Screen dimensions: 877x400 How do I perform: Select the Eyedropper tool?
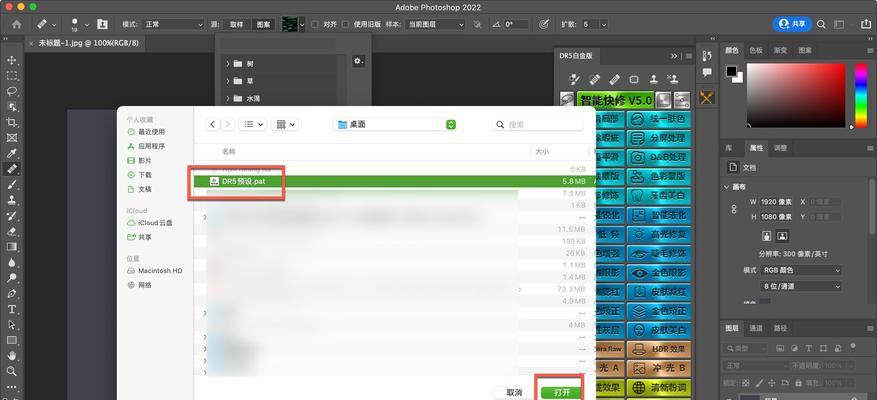tap(12, 153)
